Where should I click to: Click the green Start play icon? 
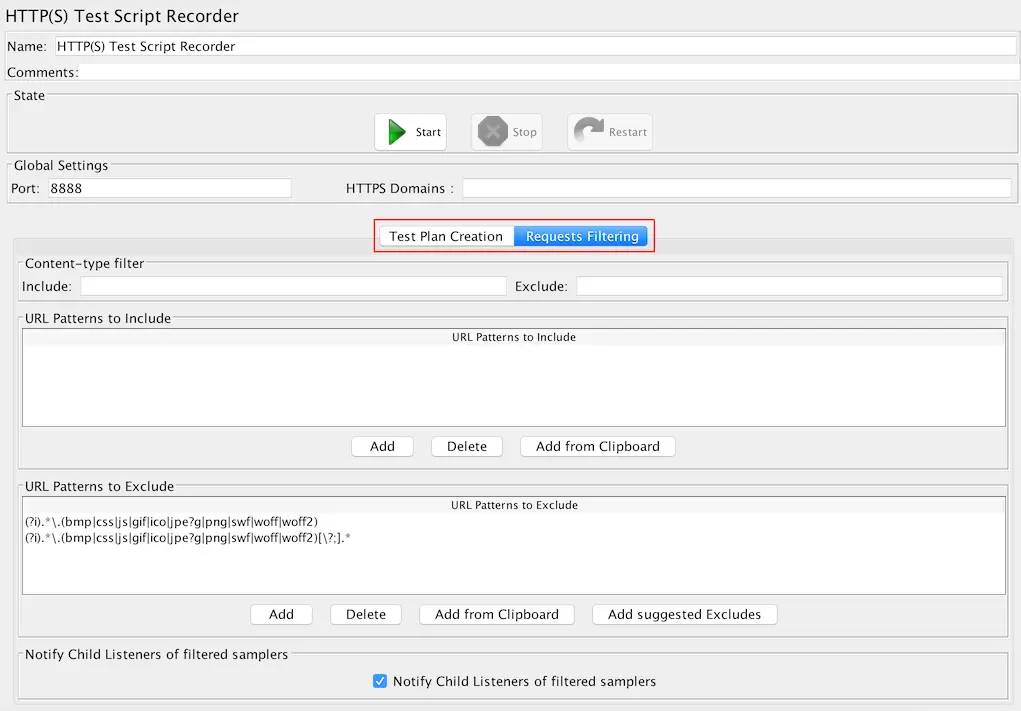397,132
